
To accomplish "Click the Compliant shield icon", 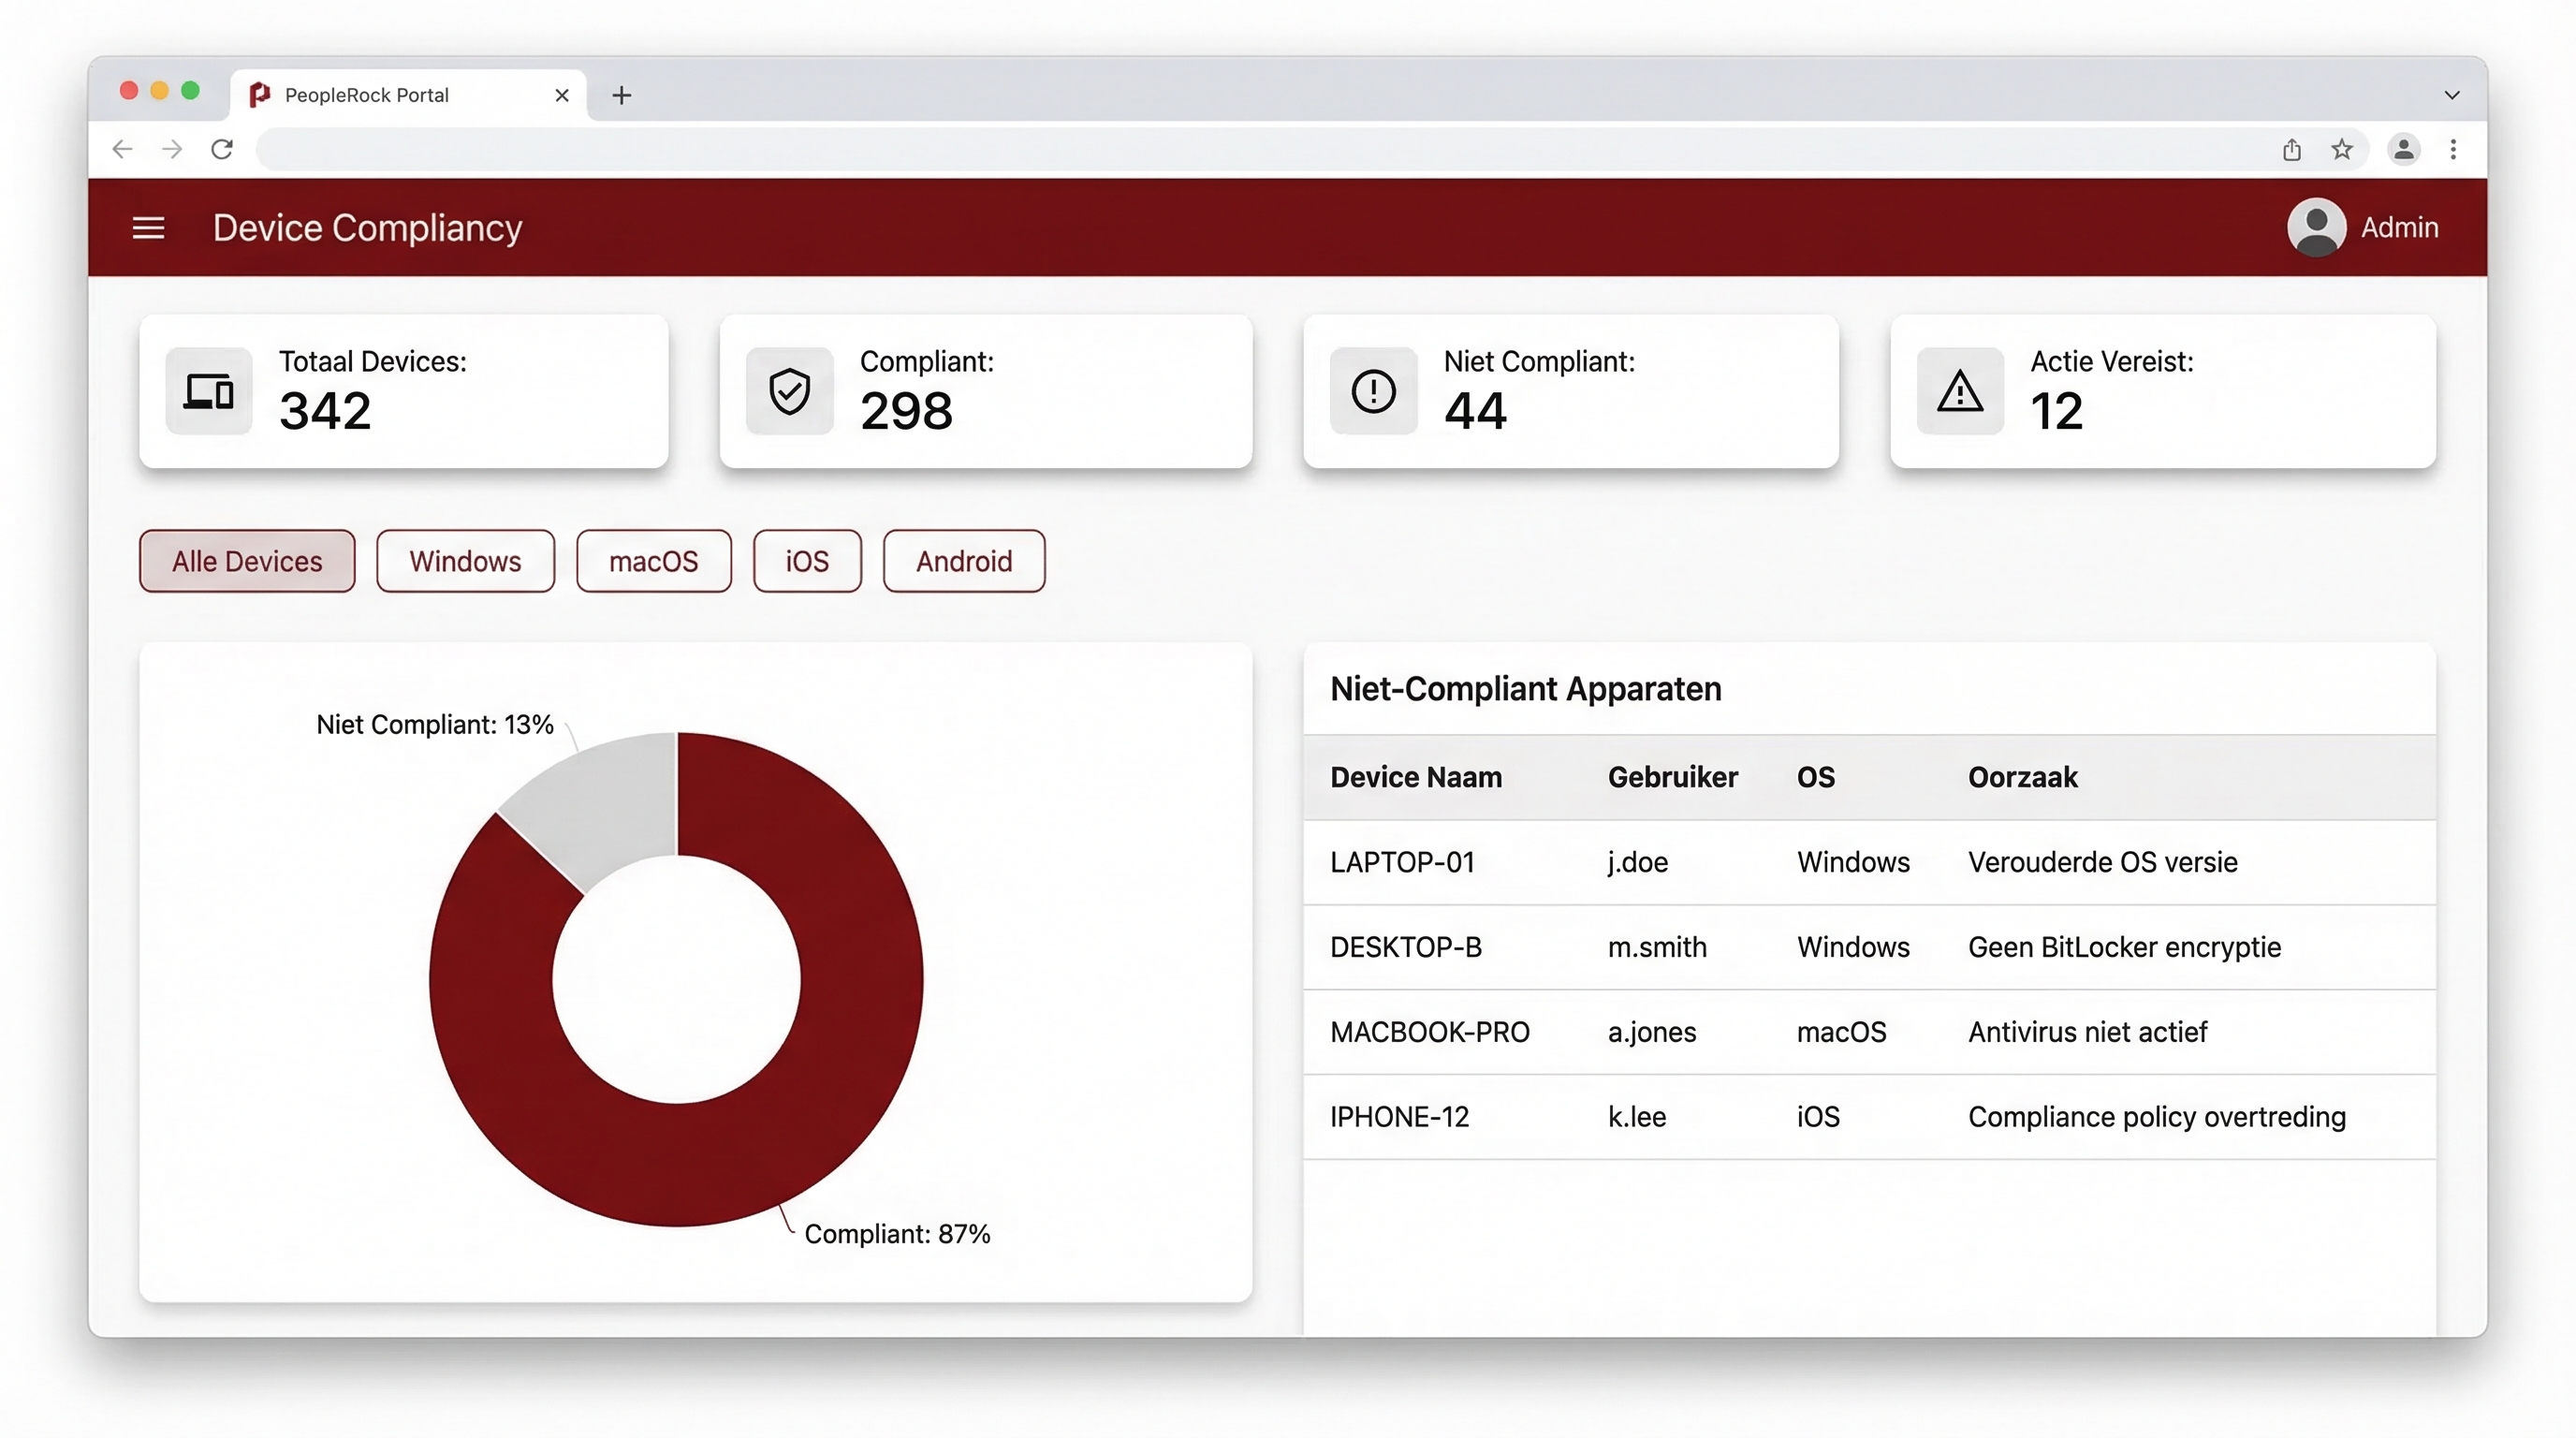I will tap(790, 391).
